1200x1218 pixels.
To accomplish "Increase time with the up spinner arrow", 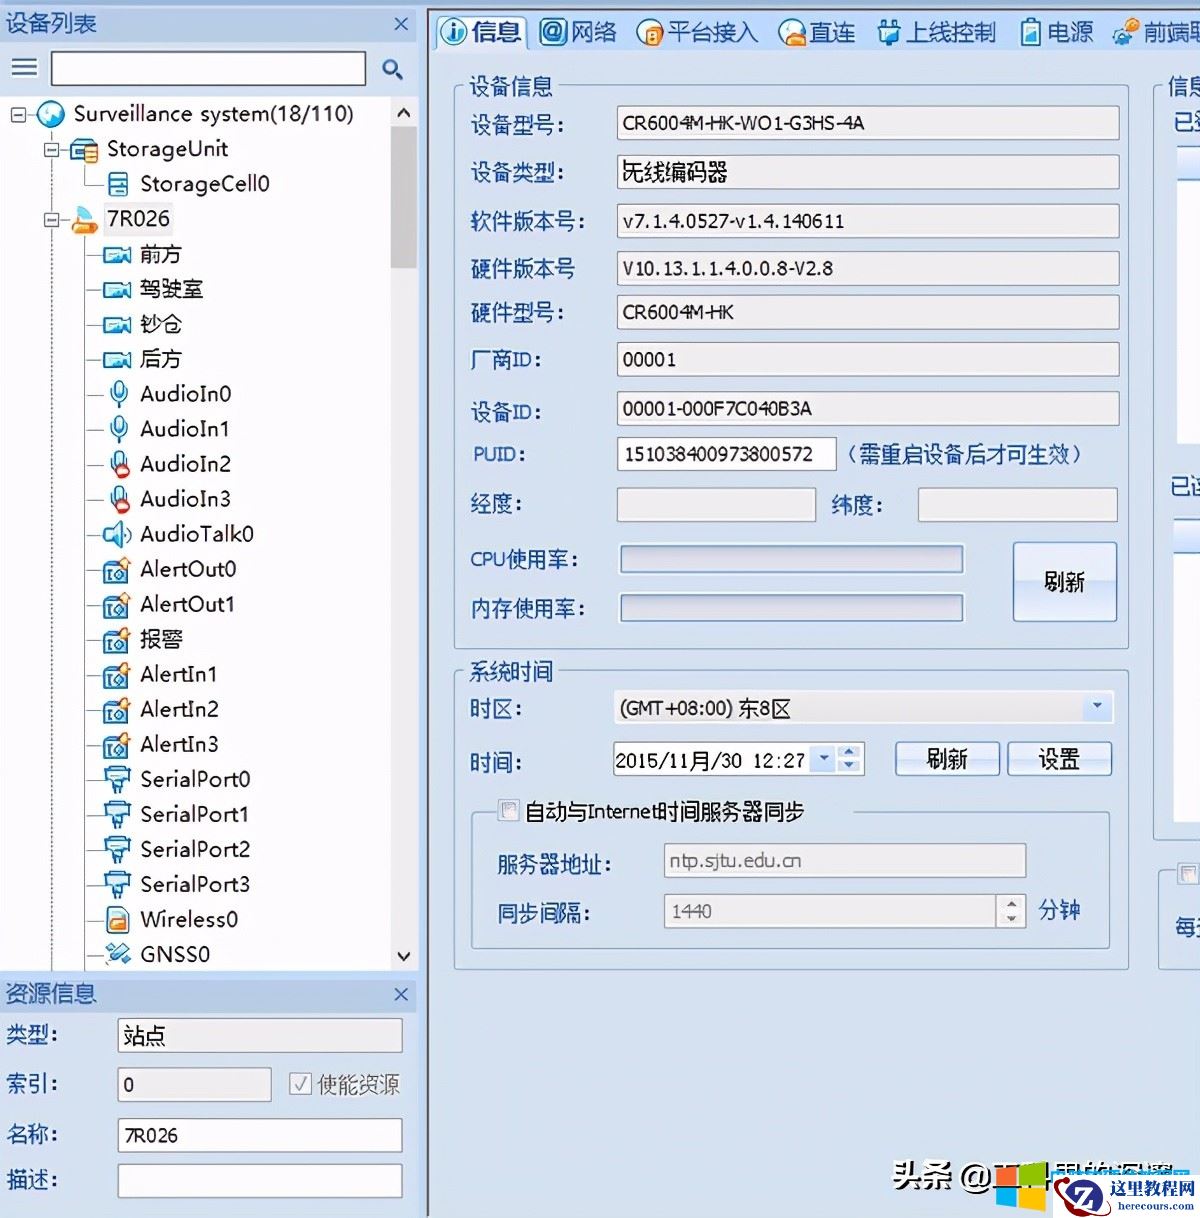I will pyautogui.click(x=849, y=752).
